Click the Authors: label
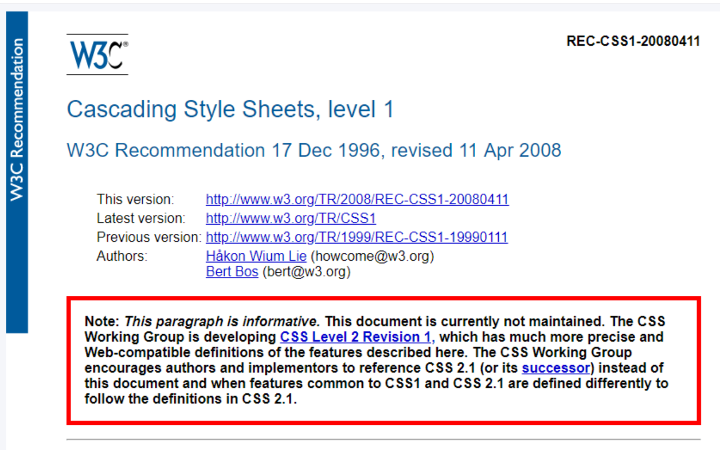Viewport: 720px width, 450px height. click(x=122, y=256)
